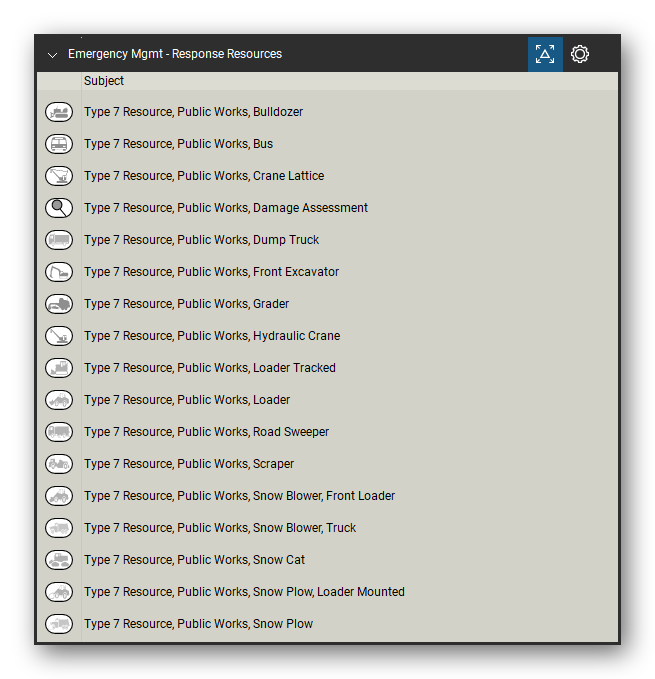Screen dimensions: 655x679
Task: Click the Loader Tracked resource icon
Action: (59, 369)
